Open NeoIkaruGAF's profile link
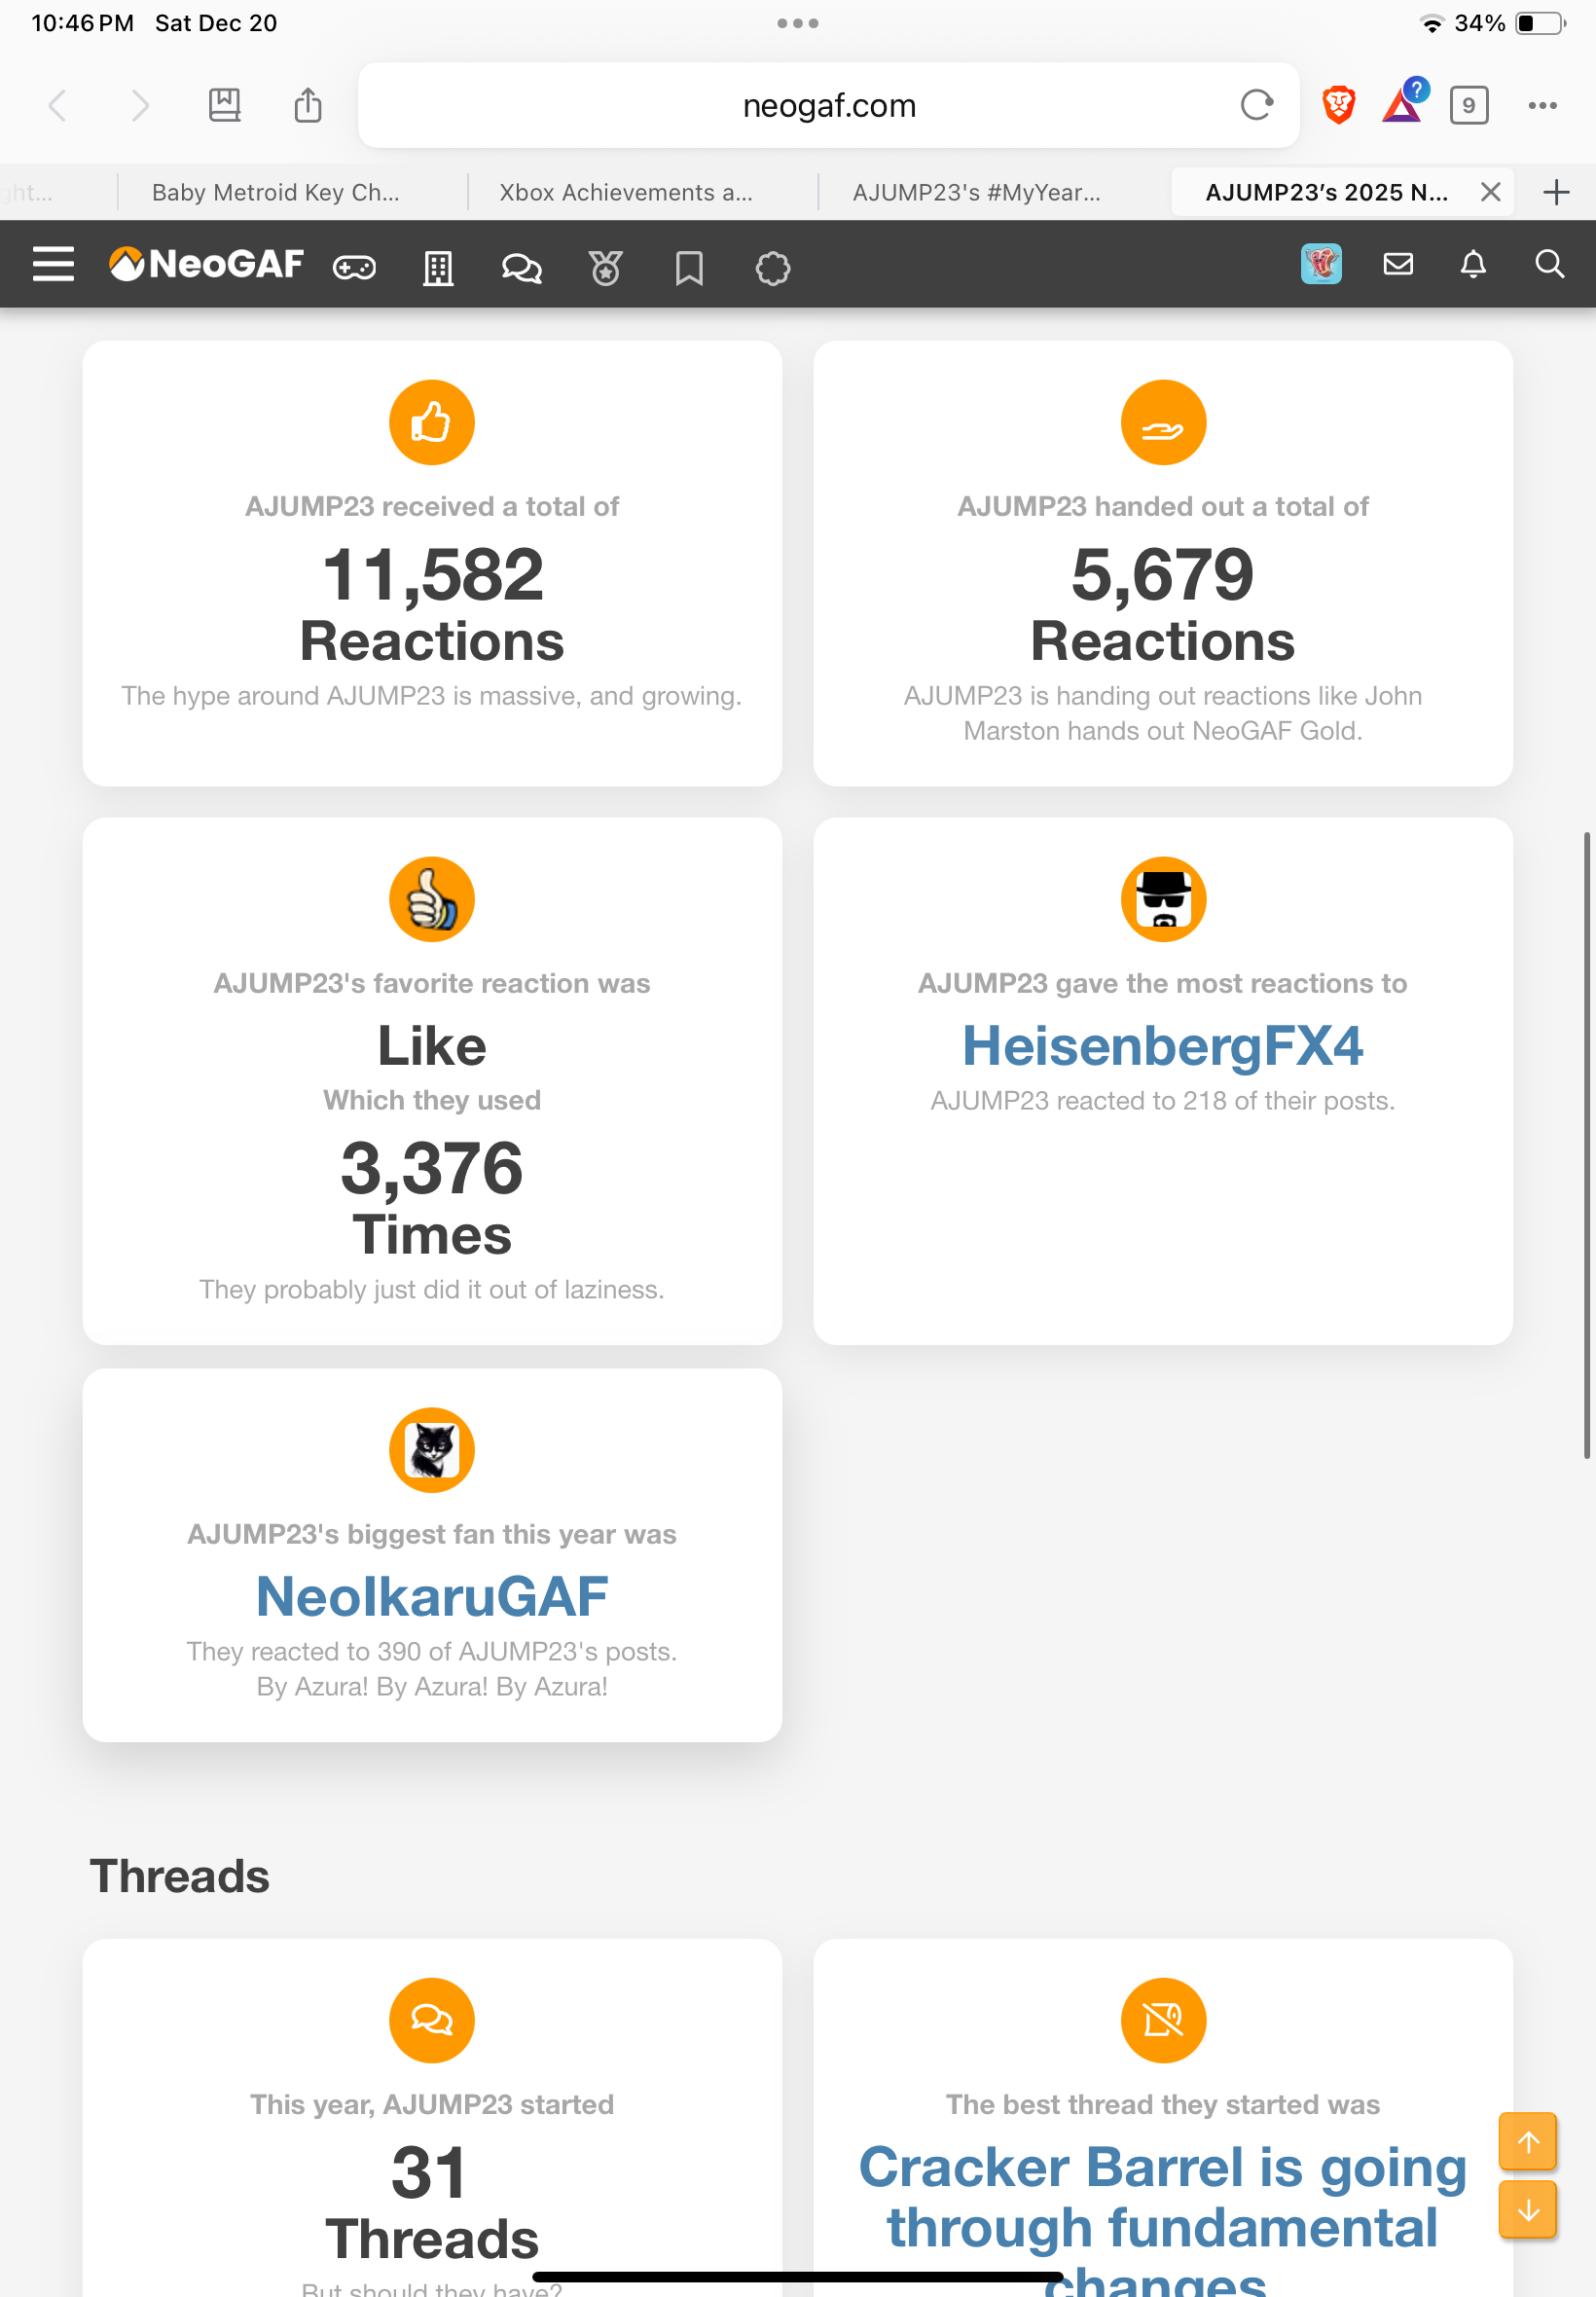The image size is (1596, 2297). point(431,1597)
